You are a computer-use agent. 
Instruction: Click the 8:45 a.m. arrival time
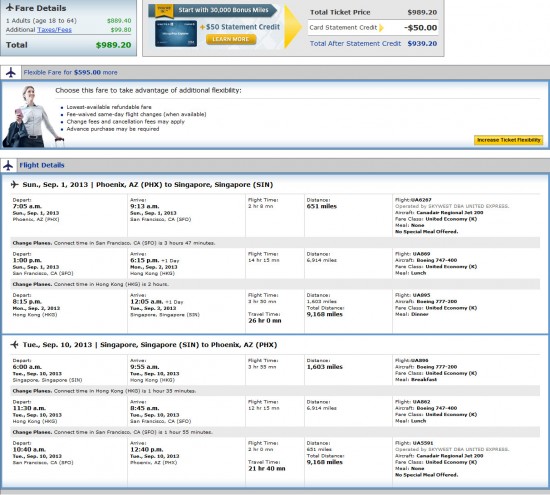145,408
